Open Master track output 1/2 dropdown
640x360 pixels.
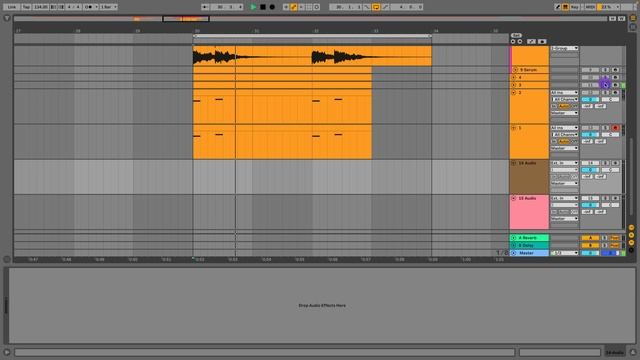click(x=564, y=253)
